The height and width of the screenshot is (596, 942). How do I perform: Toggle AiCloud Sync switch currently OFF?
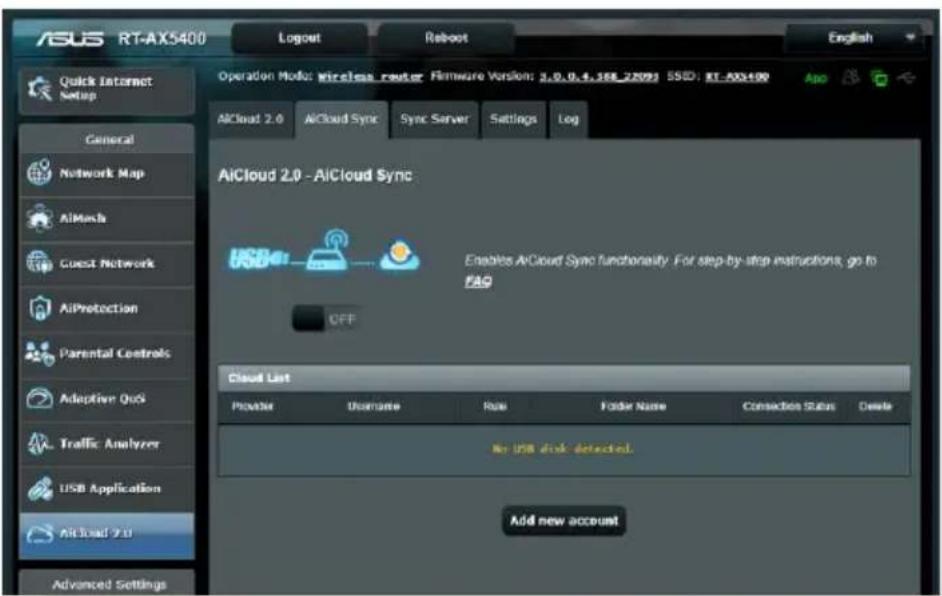(x=325, y=319)
